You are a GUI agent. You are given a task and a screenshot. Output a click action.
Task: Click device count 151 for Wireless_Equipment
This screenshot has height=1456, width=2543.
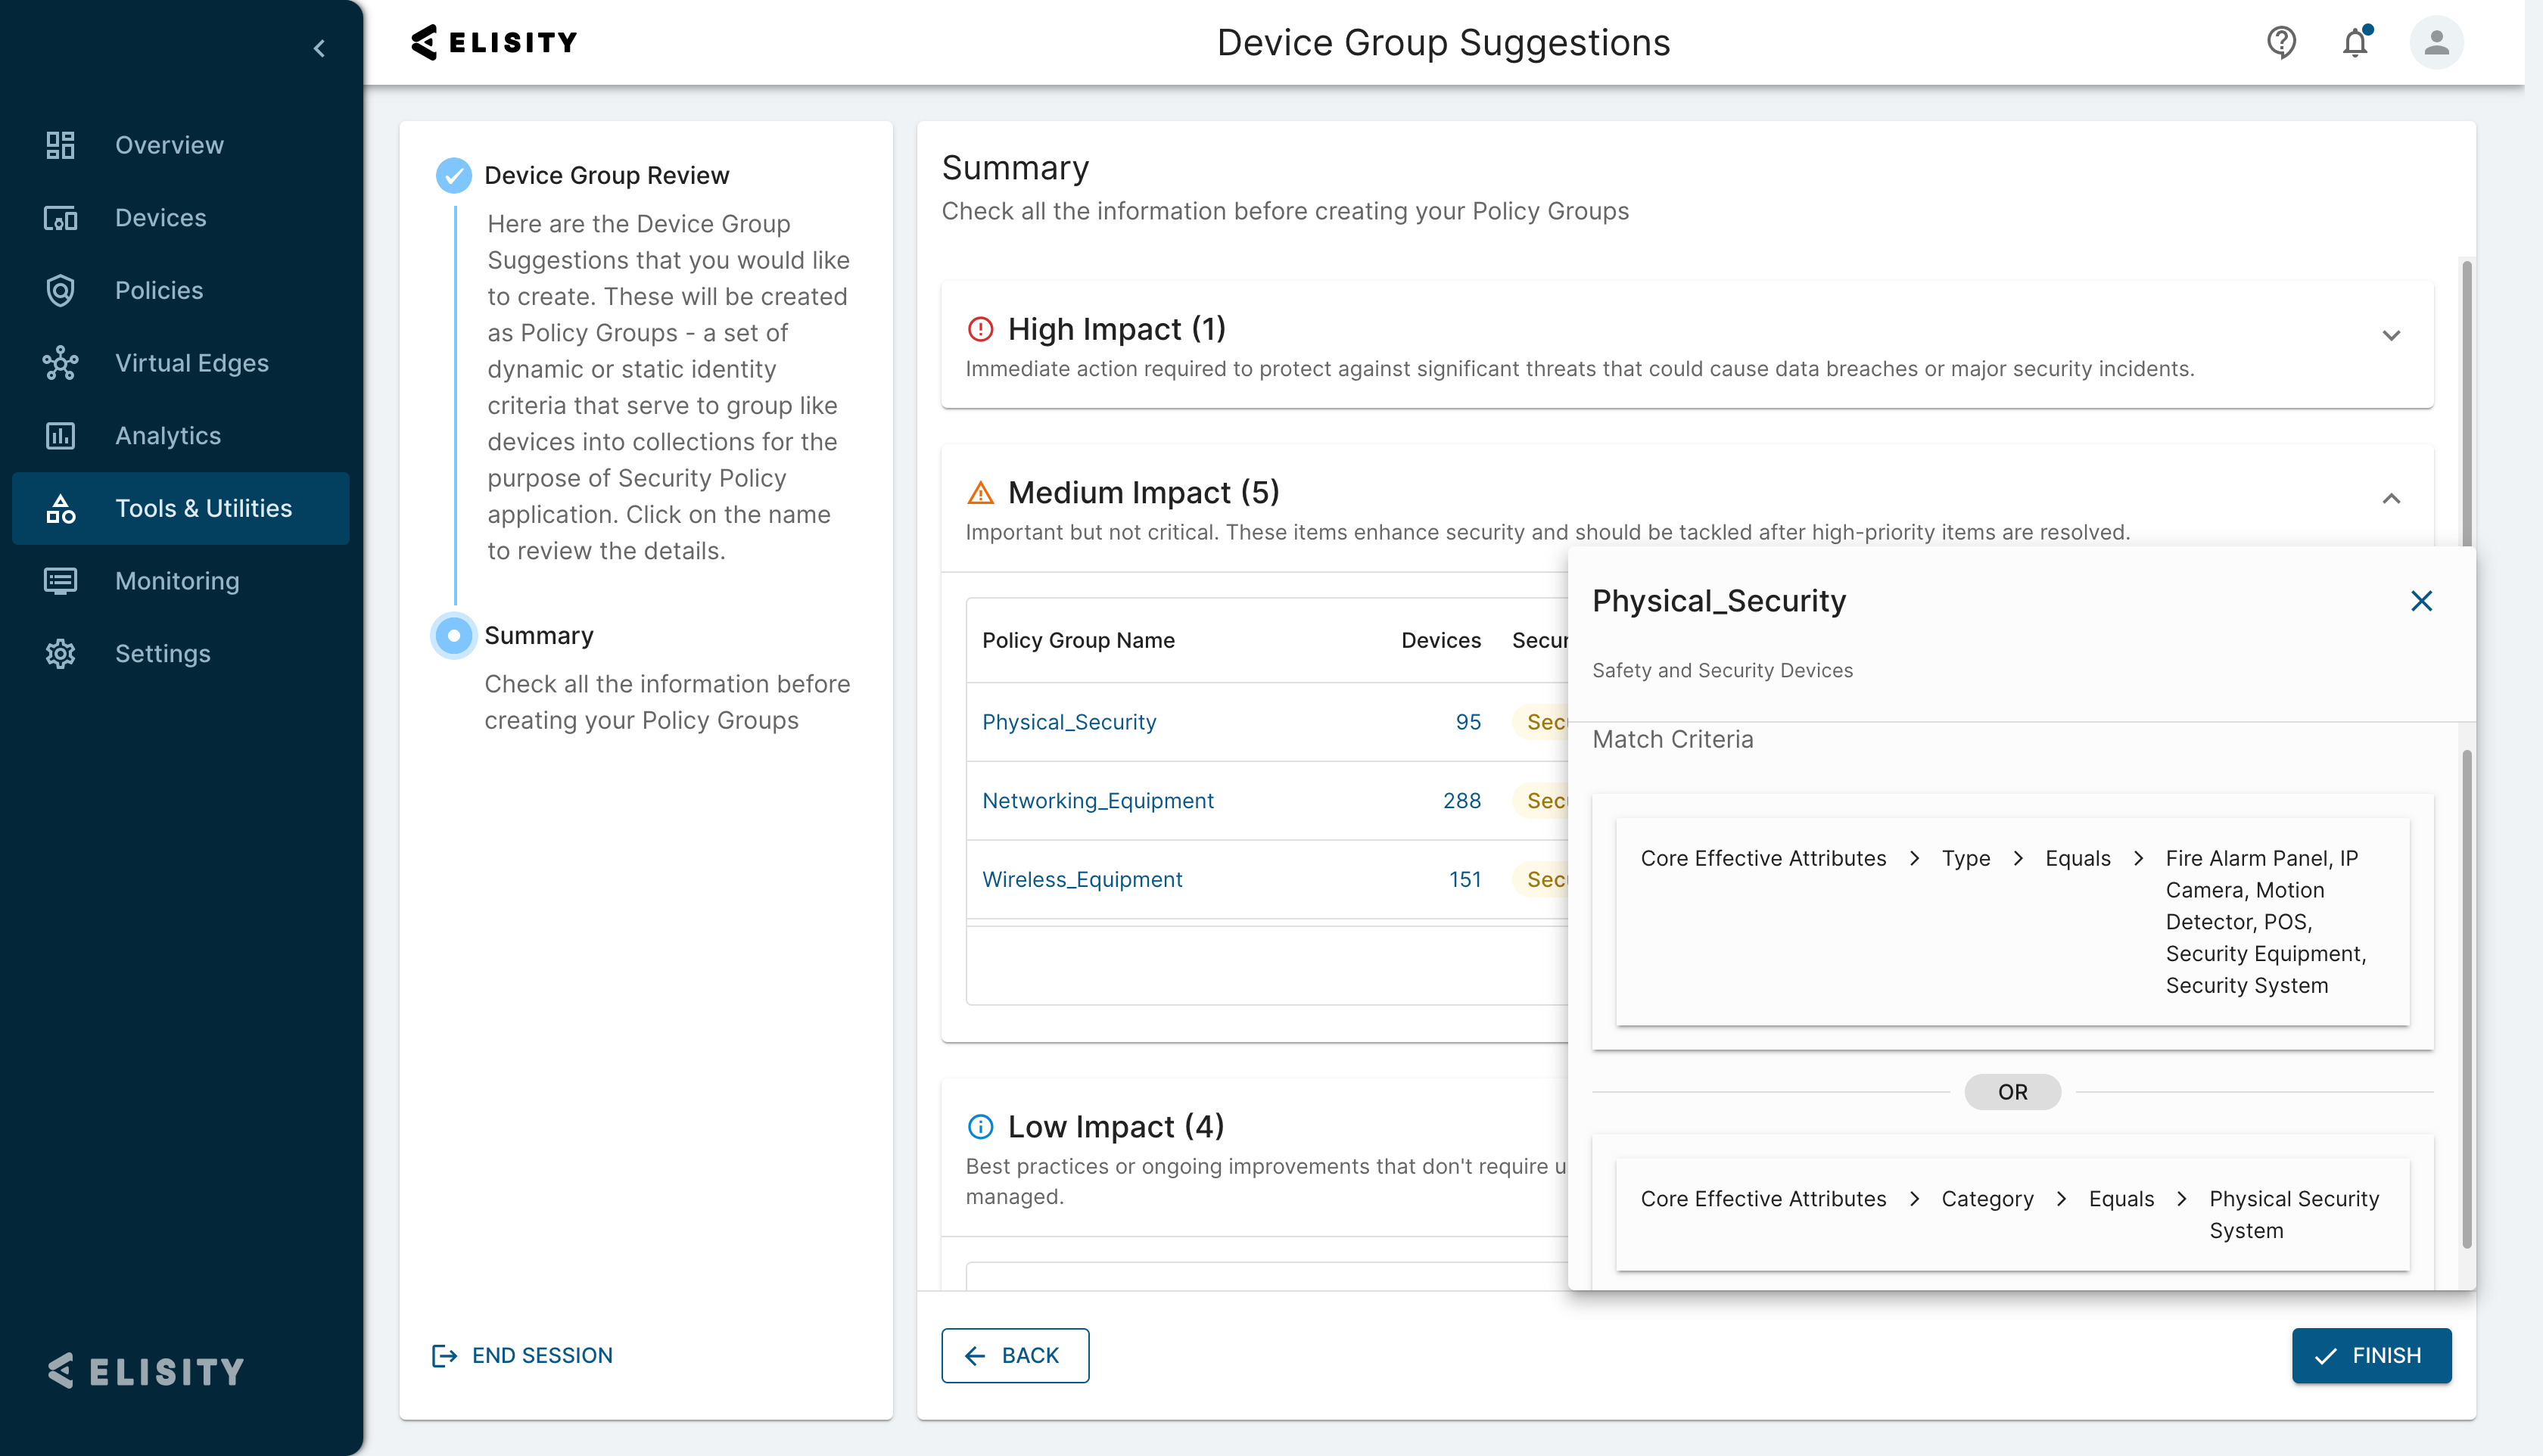coord(1464,880)
